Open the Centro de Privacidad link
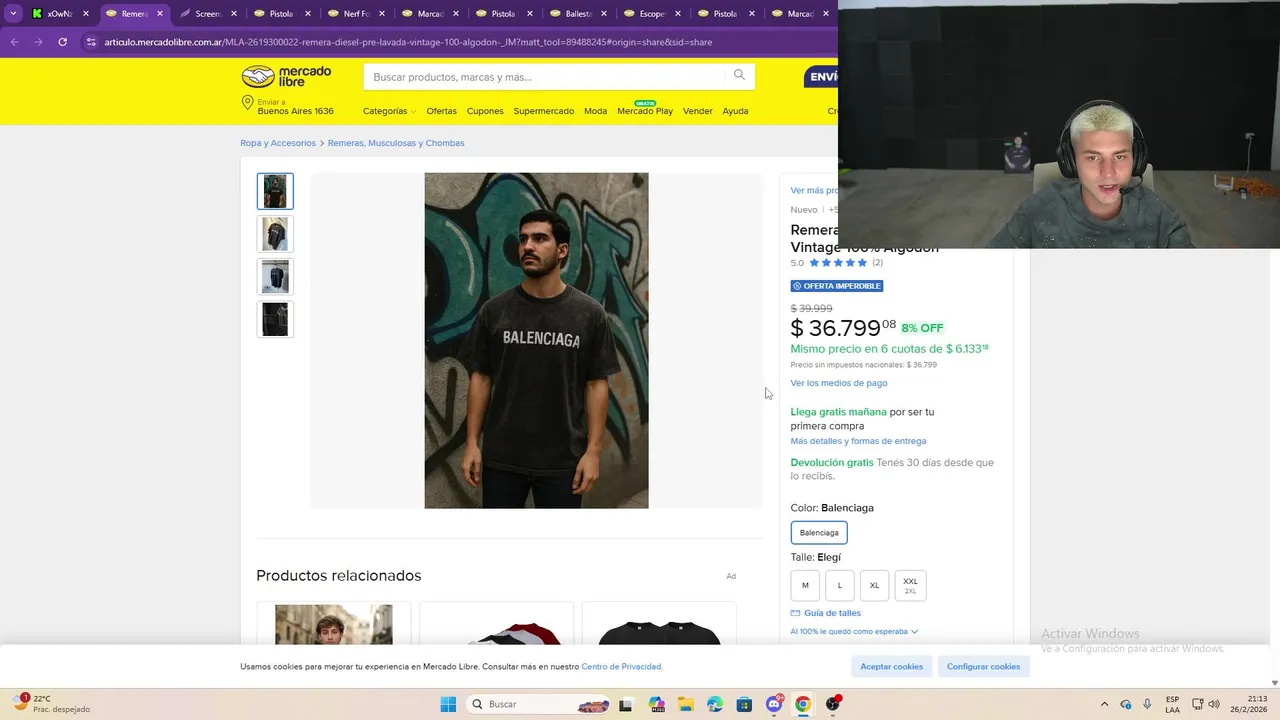Screen dimensions: 1280x720 coord(622,666)
